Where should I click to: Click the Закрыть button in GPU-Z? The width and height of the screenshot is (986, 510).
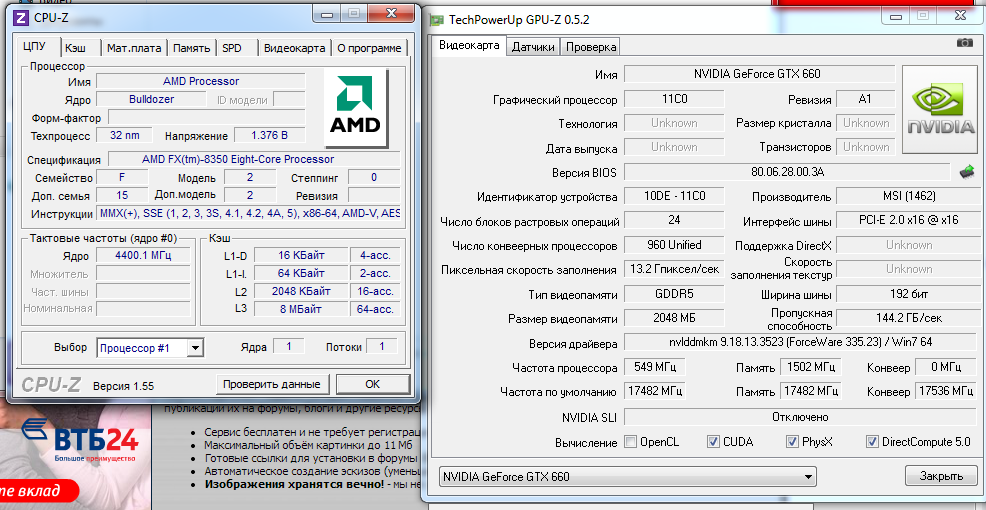(941, 475)
